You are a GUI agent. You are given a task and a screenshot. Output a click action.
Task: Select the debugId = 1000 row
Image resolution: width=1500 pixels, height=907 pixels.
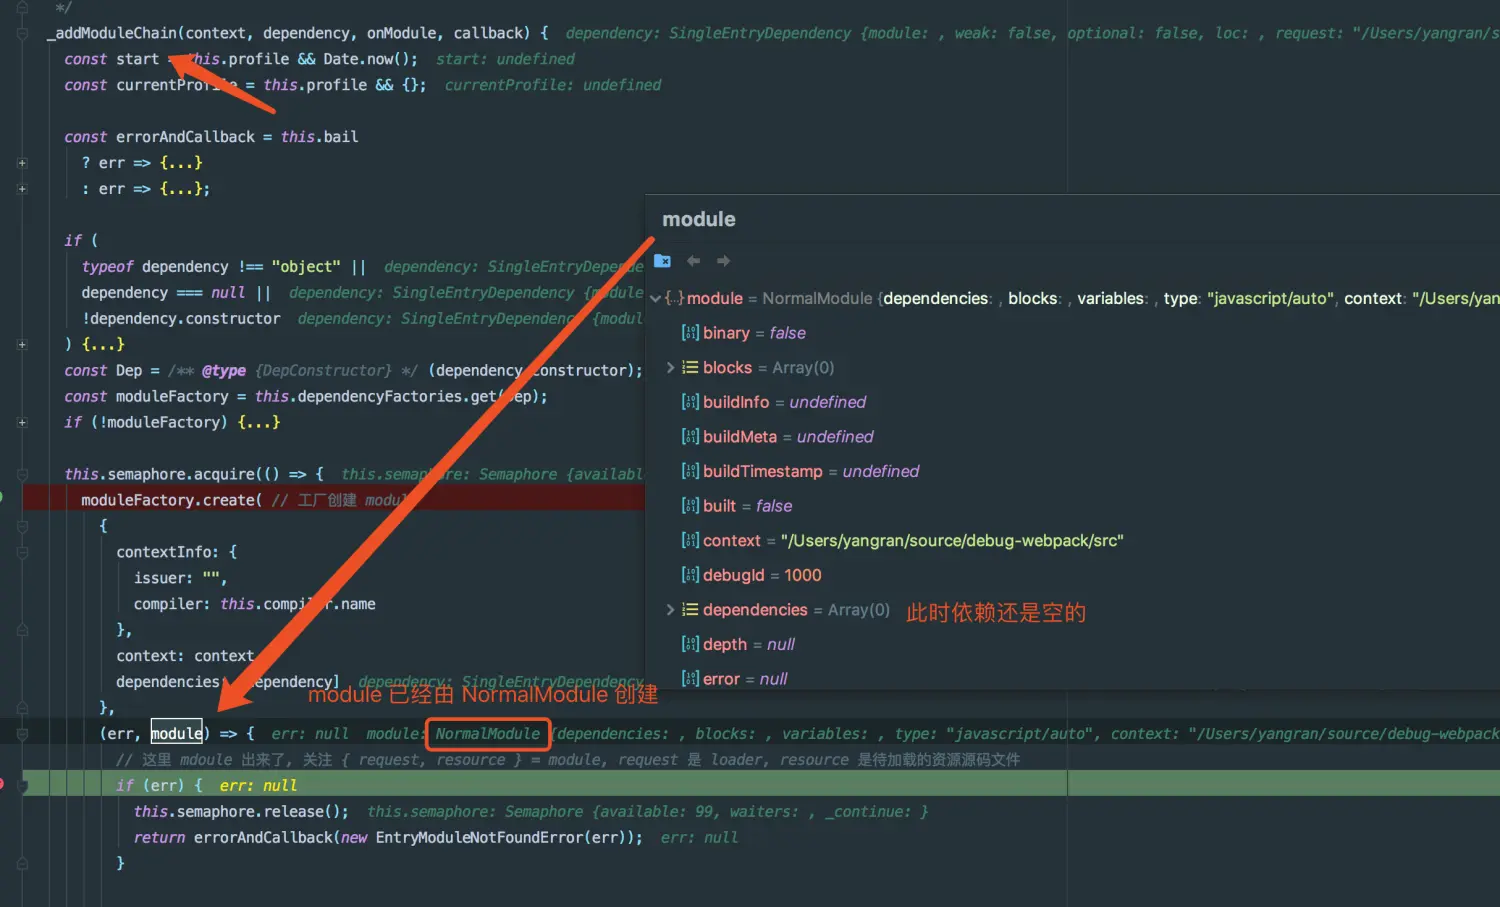coord(1073,575)
